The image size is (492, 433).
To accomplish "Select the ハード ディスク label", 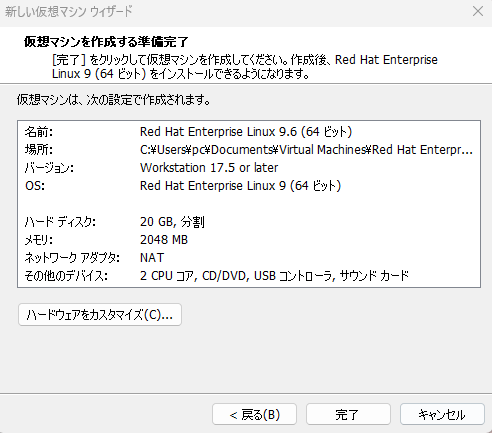I will point(60,222).
